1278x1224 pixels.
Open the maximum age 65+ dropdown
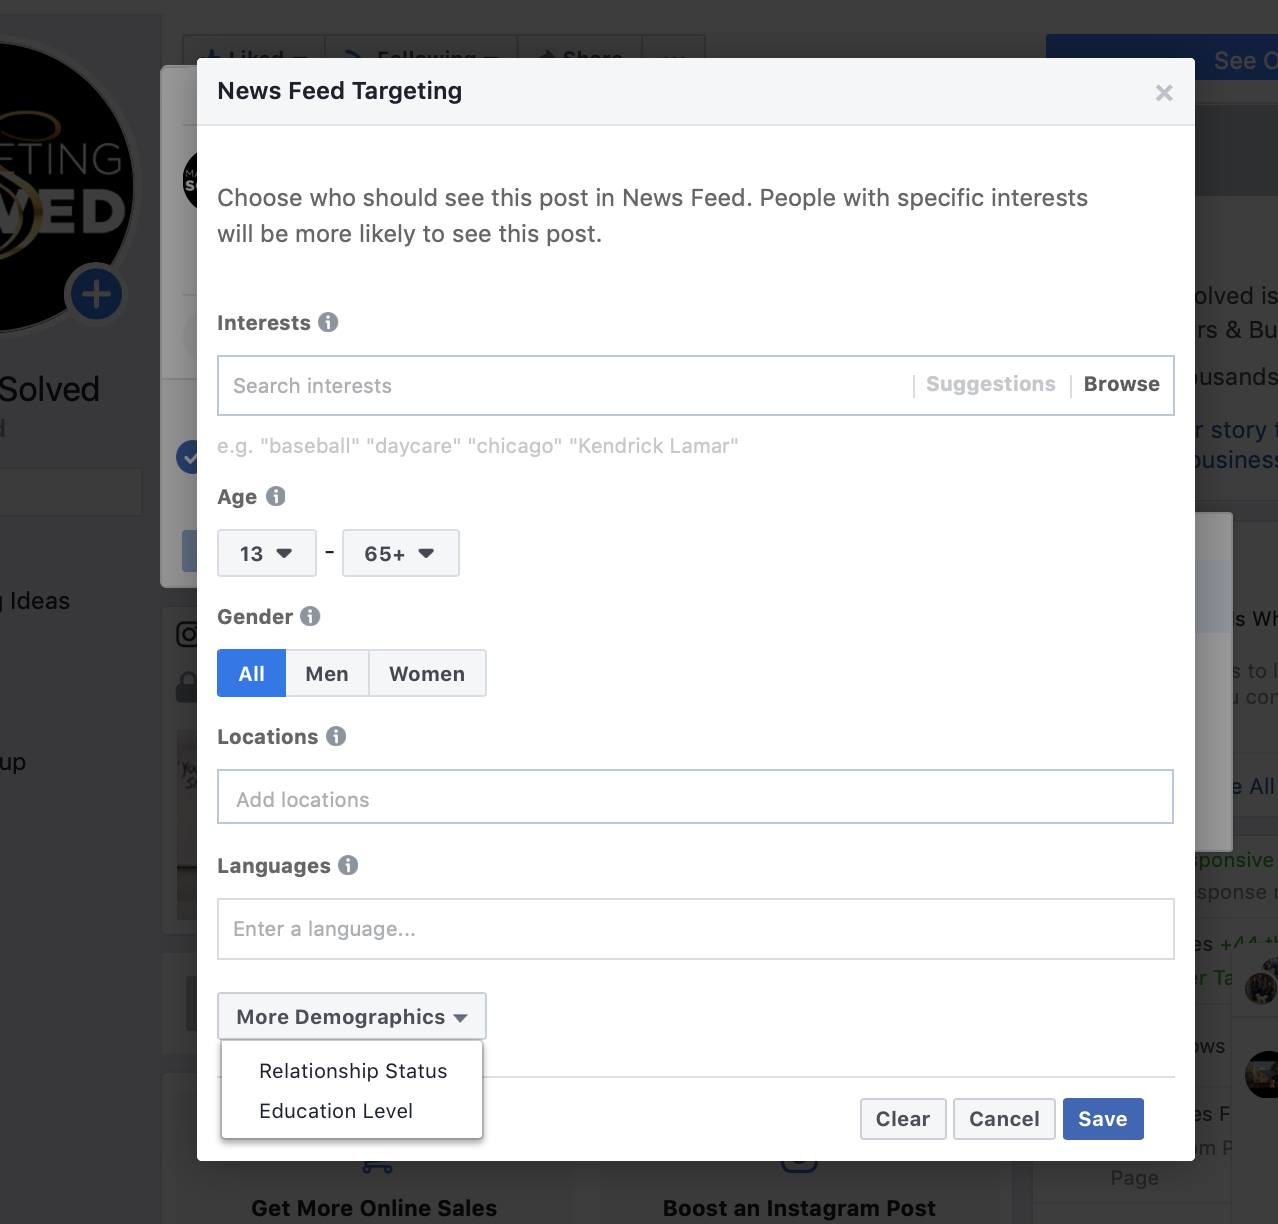click(401, 553)
